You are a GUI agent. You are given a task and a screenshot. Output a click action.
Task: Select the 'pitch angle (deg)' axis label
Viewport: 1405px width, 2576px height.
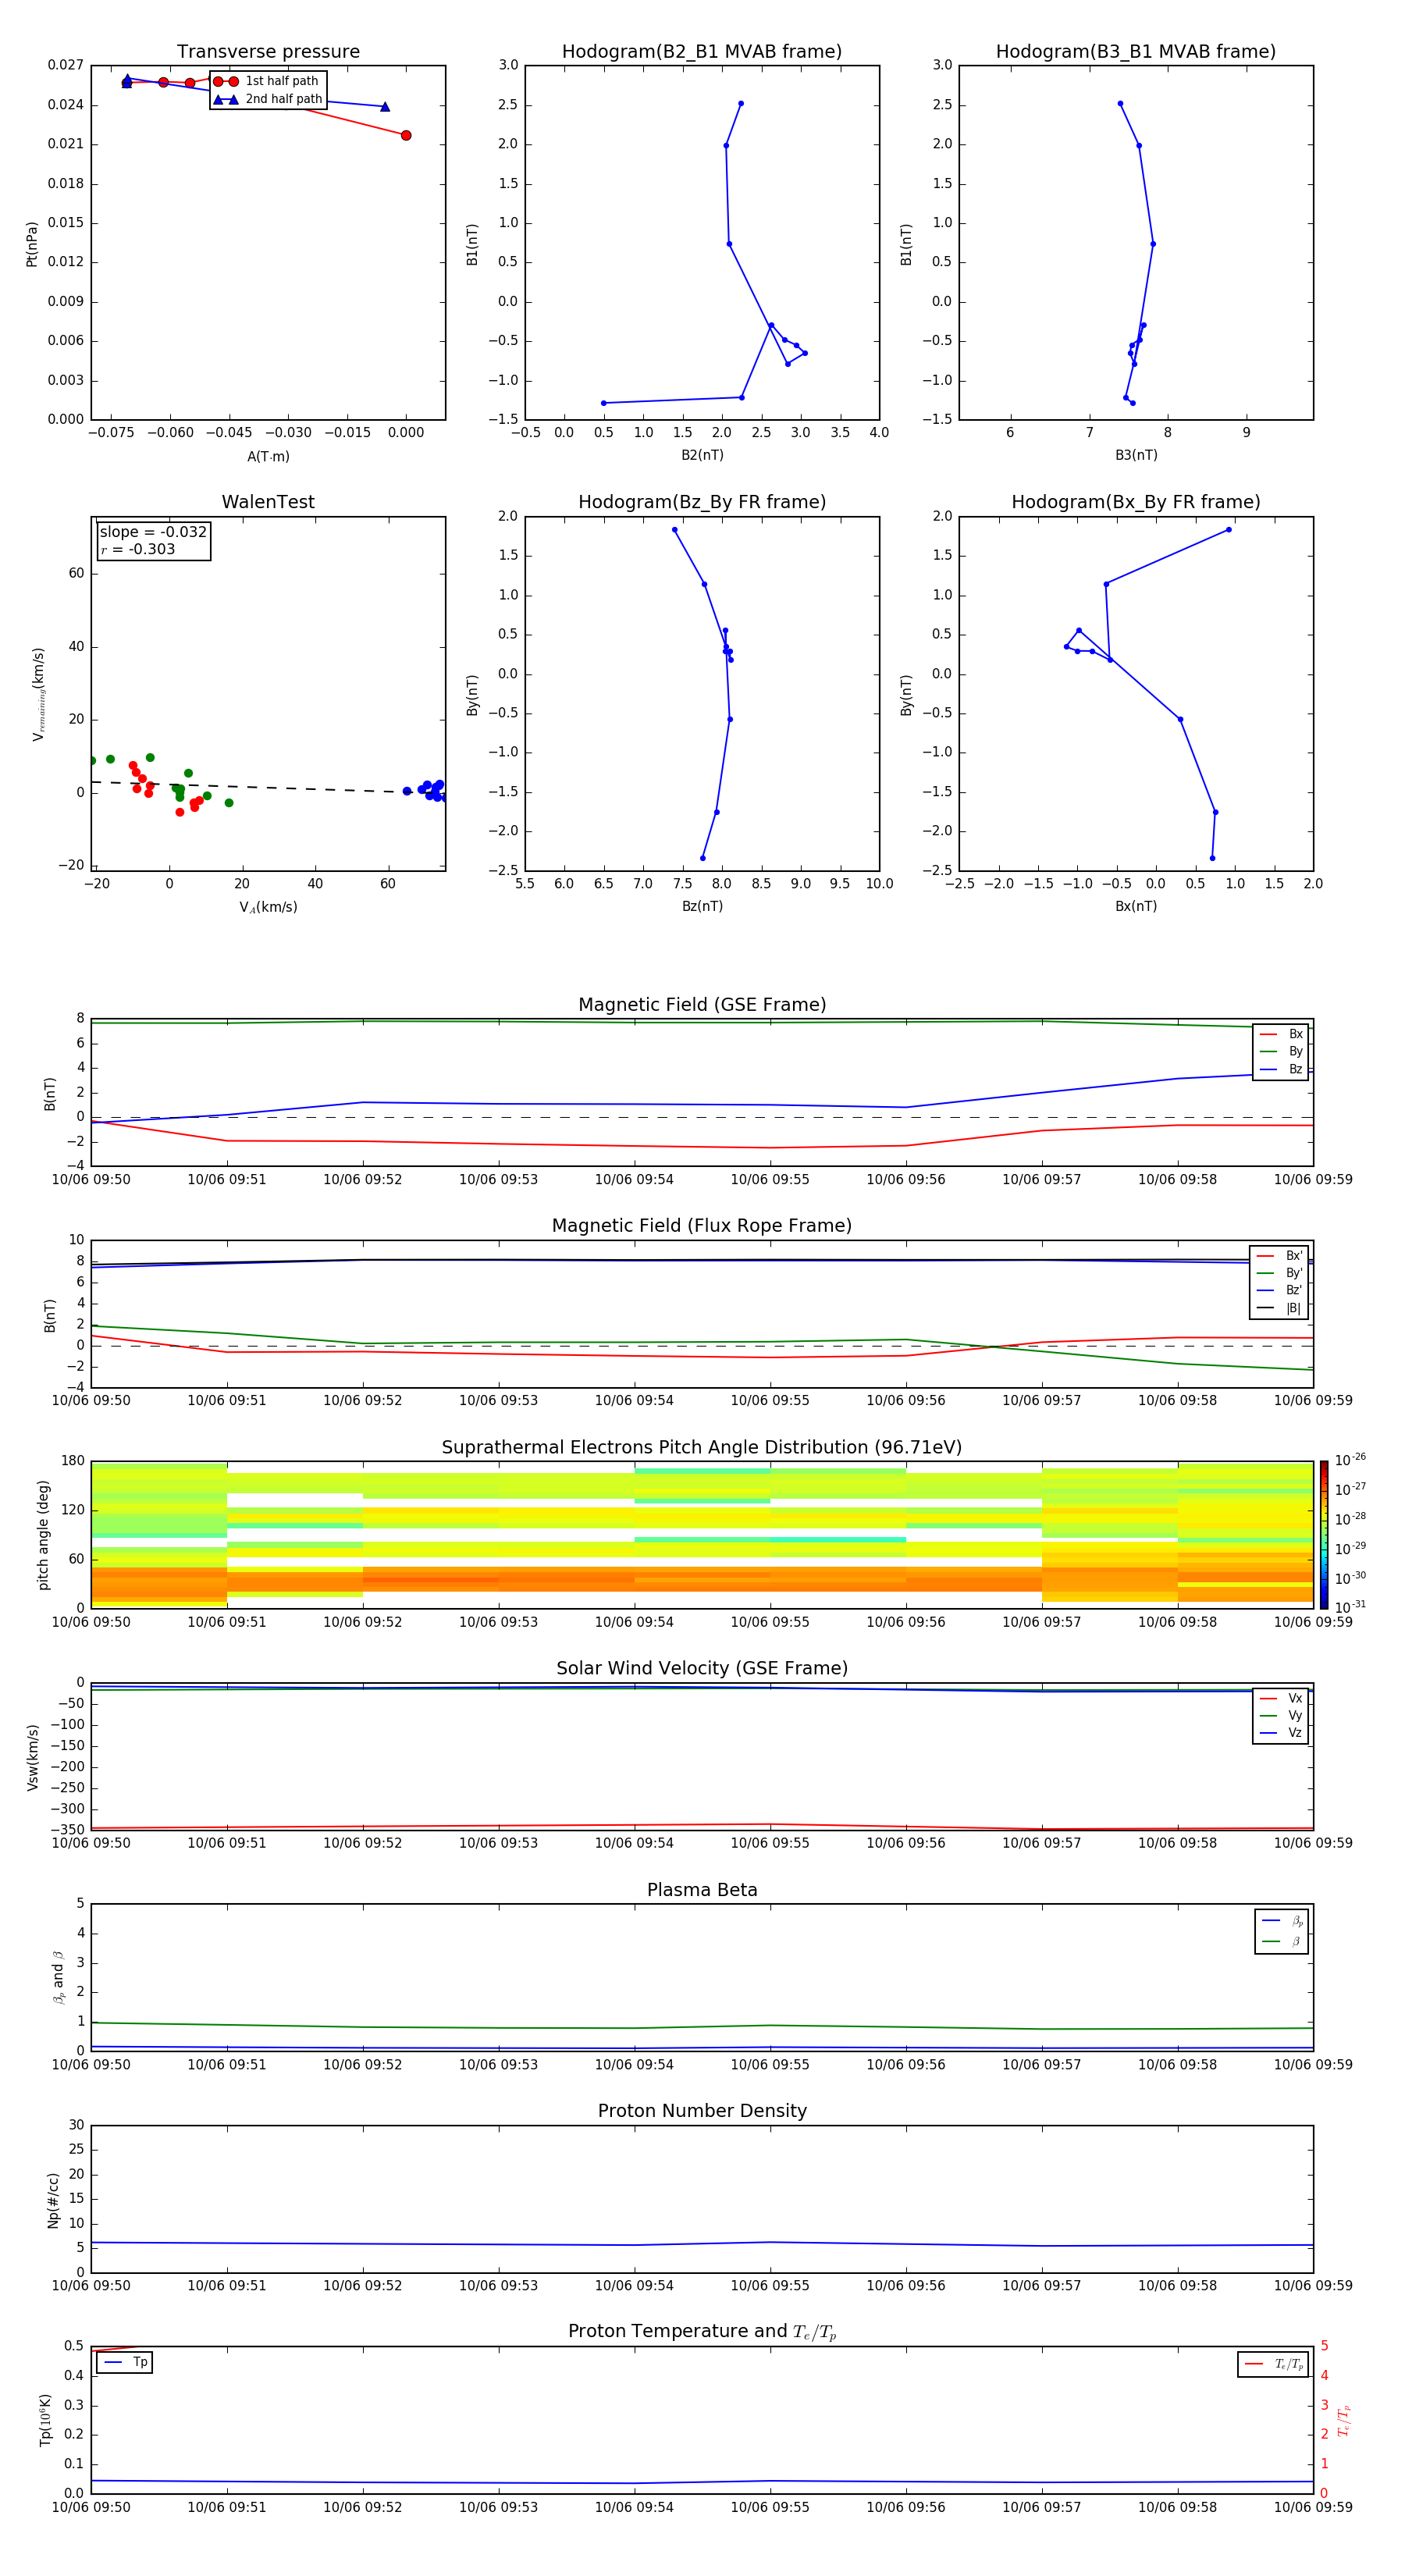(43, 1535)
